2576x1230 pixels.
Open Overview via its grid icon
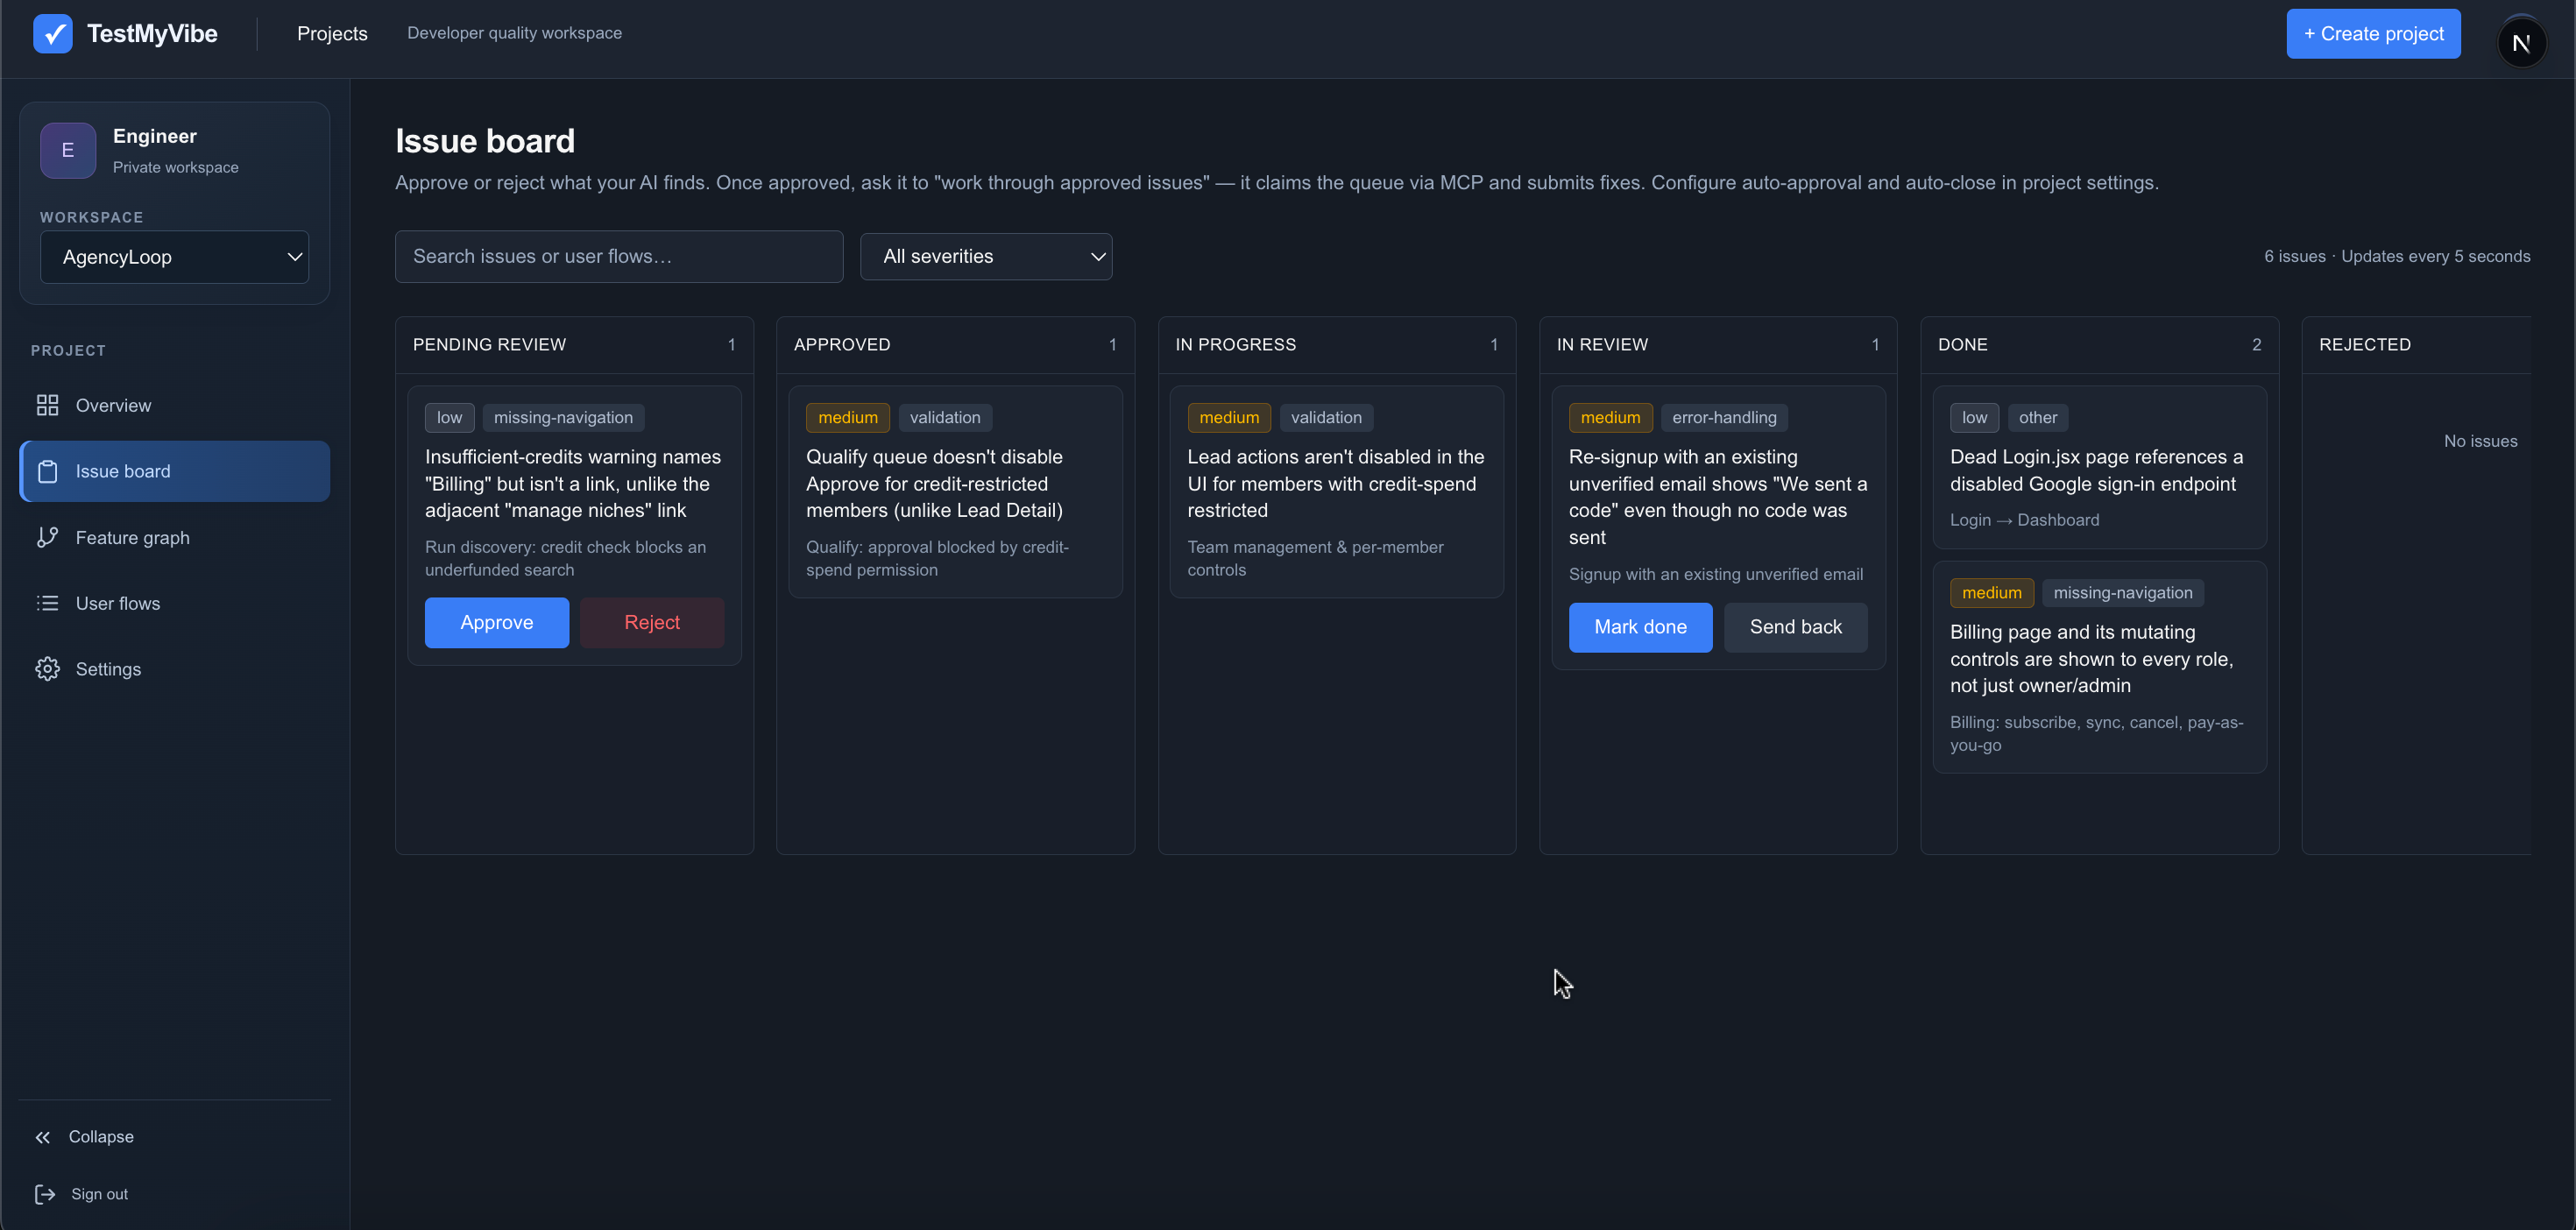pos(47,405)
